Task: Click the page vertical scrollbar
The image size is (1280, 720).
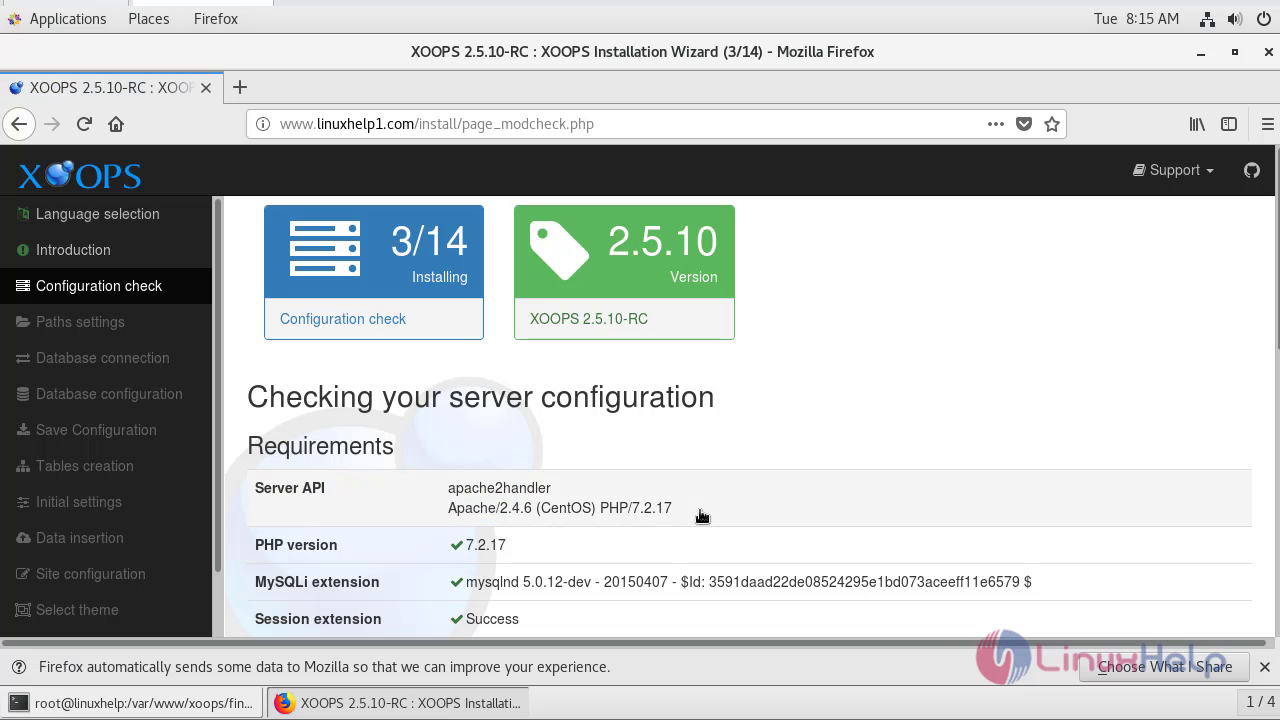Action: [1275, 250]
